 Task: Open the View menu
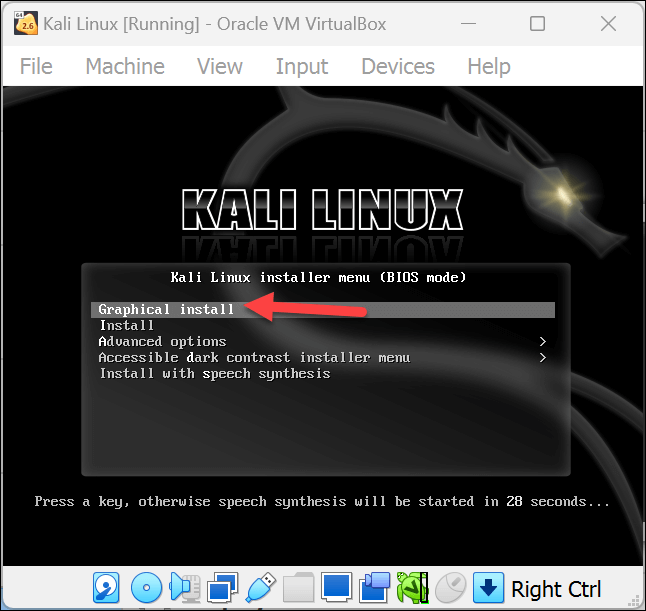coord(220,66)
